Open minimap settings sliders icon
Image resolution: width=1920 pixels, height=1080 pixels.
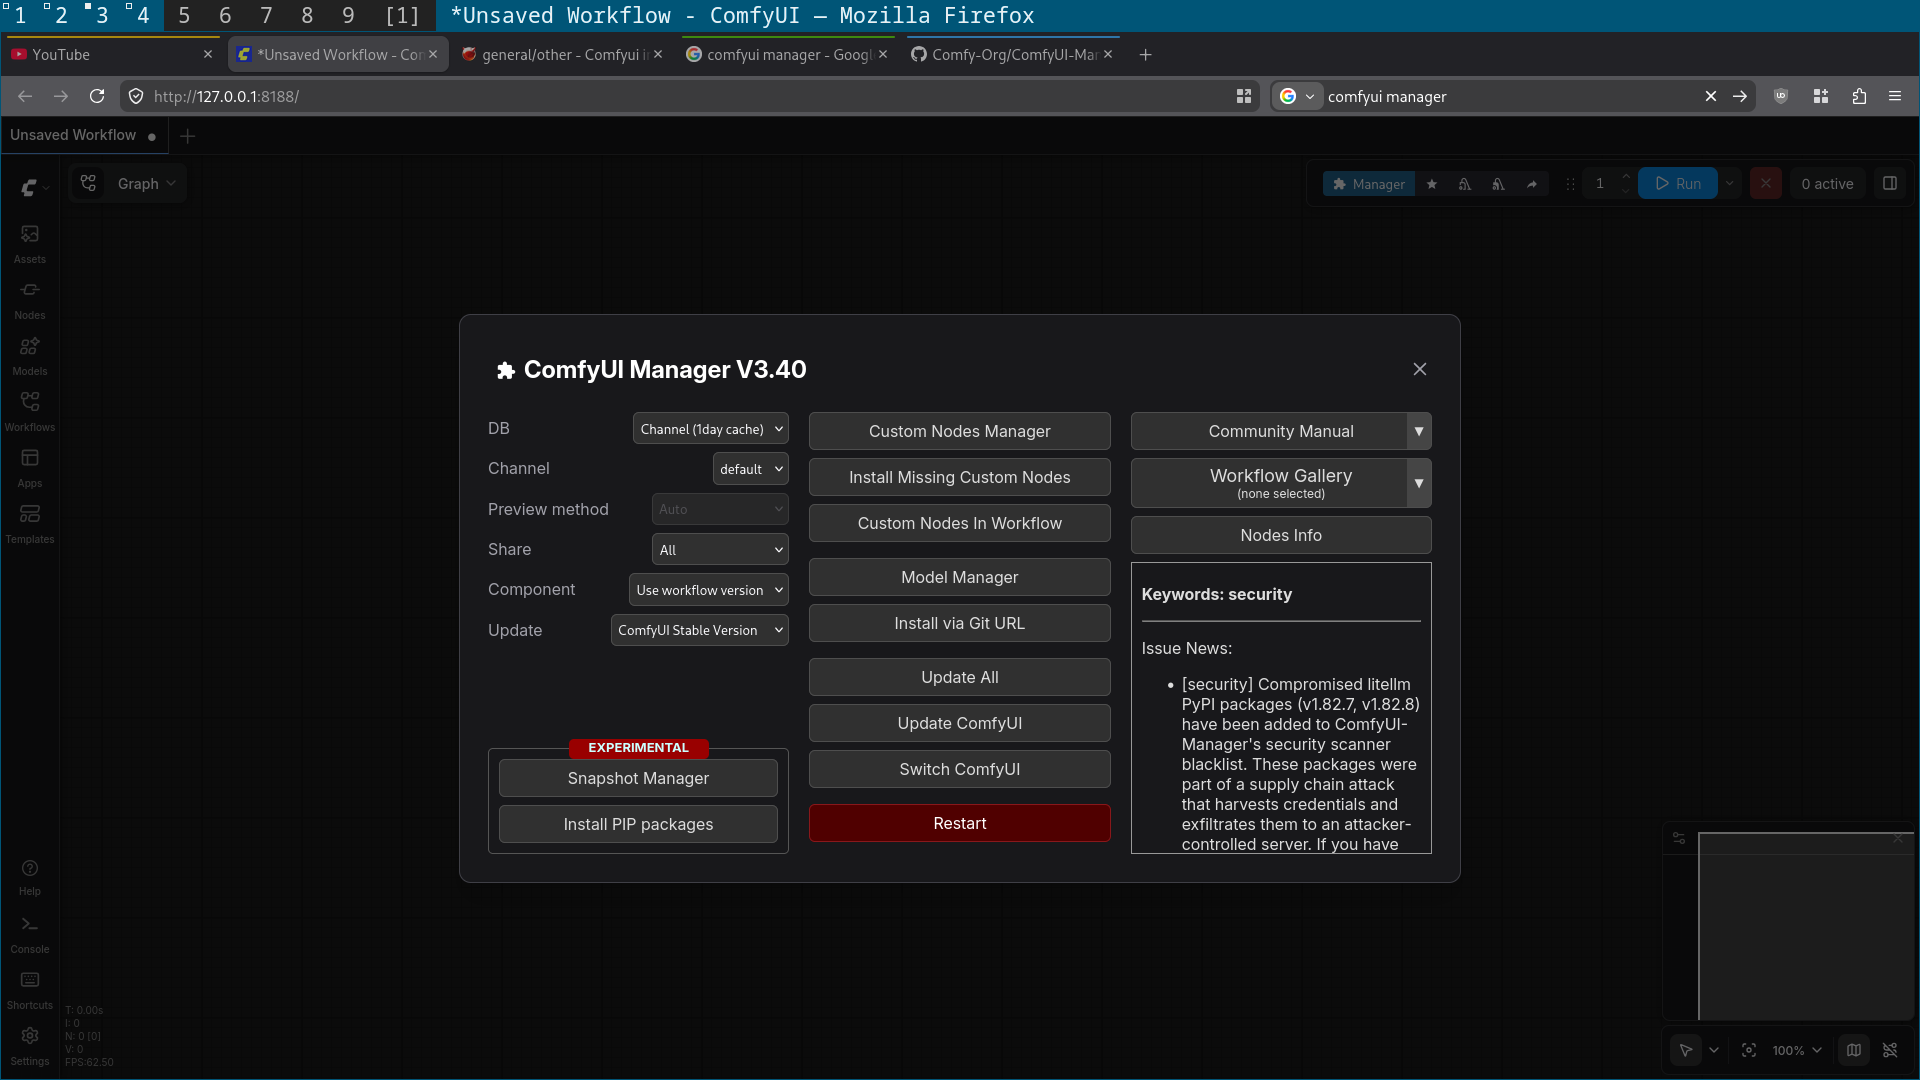1679,838
